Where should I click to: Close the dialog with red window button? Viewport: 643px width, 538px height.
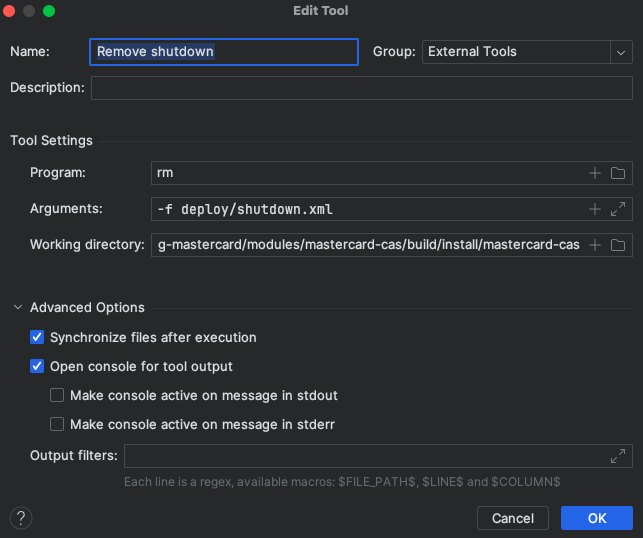(11, 11)
